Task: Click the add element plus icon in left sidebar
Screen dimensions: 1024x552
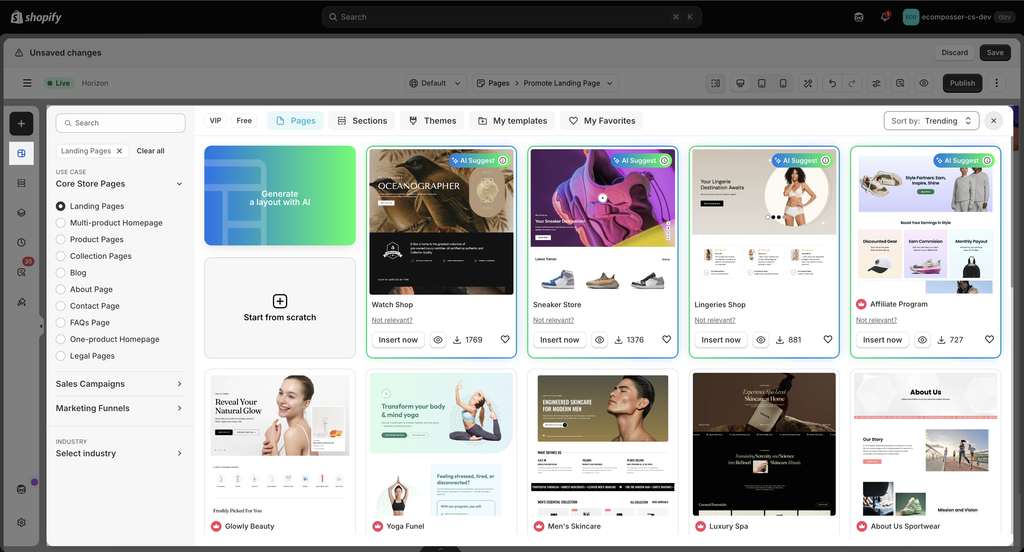Action: pyautogui.click(x=21, y=123)
